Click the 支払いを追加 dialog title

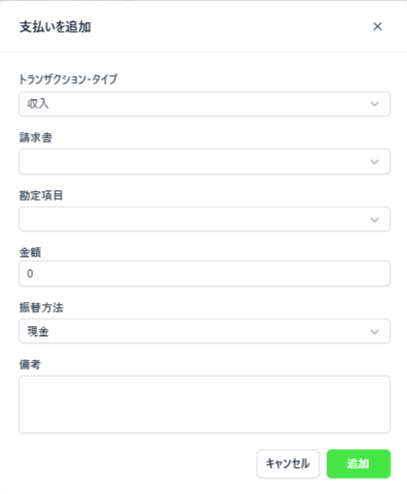click(x=55, y=27)
